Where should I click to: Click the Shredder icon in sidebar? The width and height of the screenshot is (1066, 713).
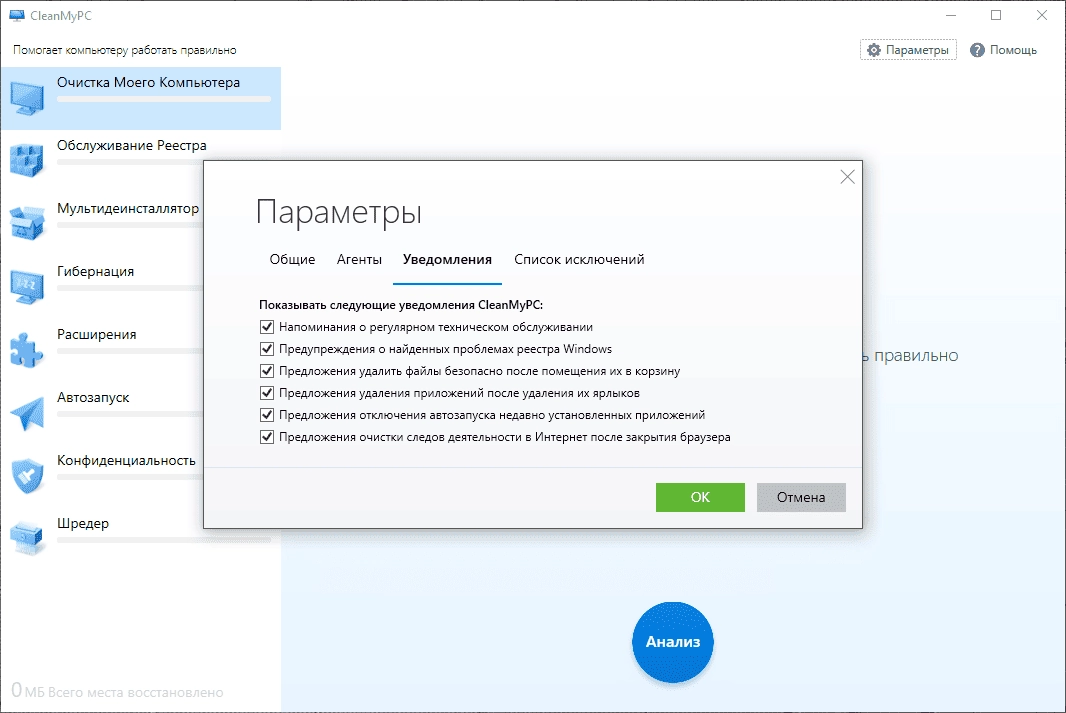click(x=27, y=538)
